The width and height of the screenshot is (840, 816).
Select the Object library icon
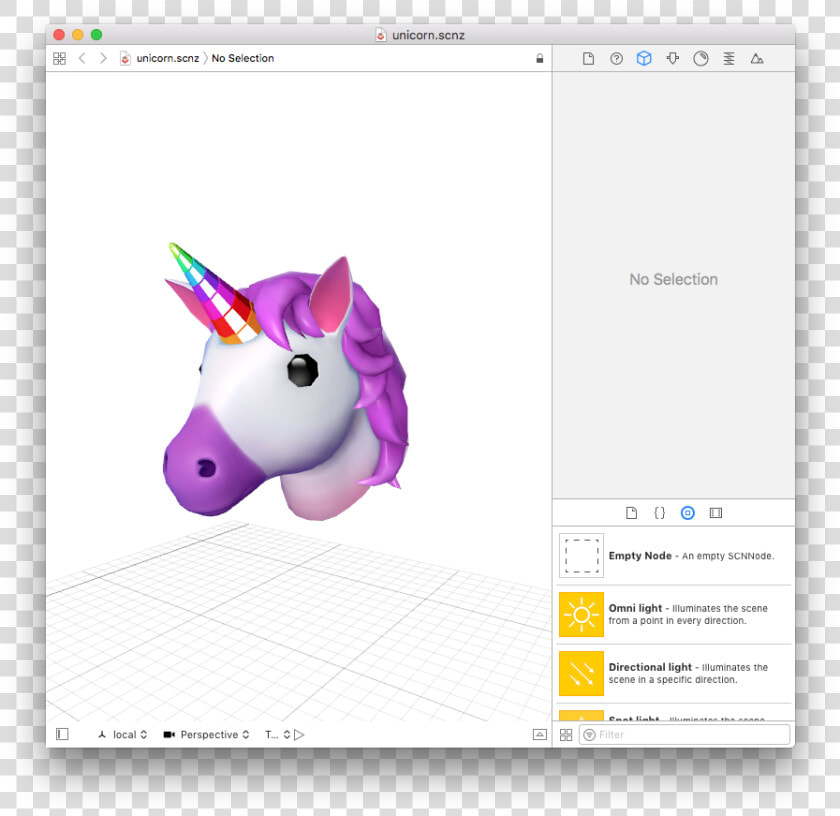point(687,513)
